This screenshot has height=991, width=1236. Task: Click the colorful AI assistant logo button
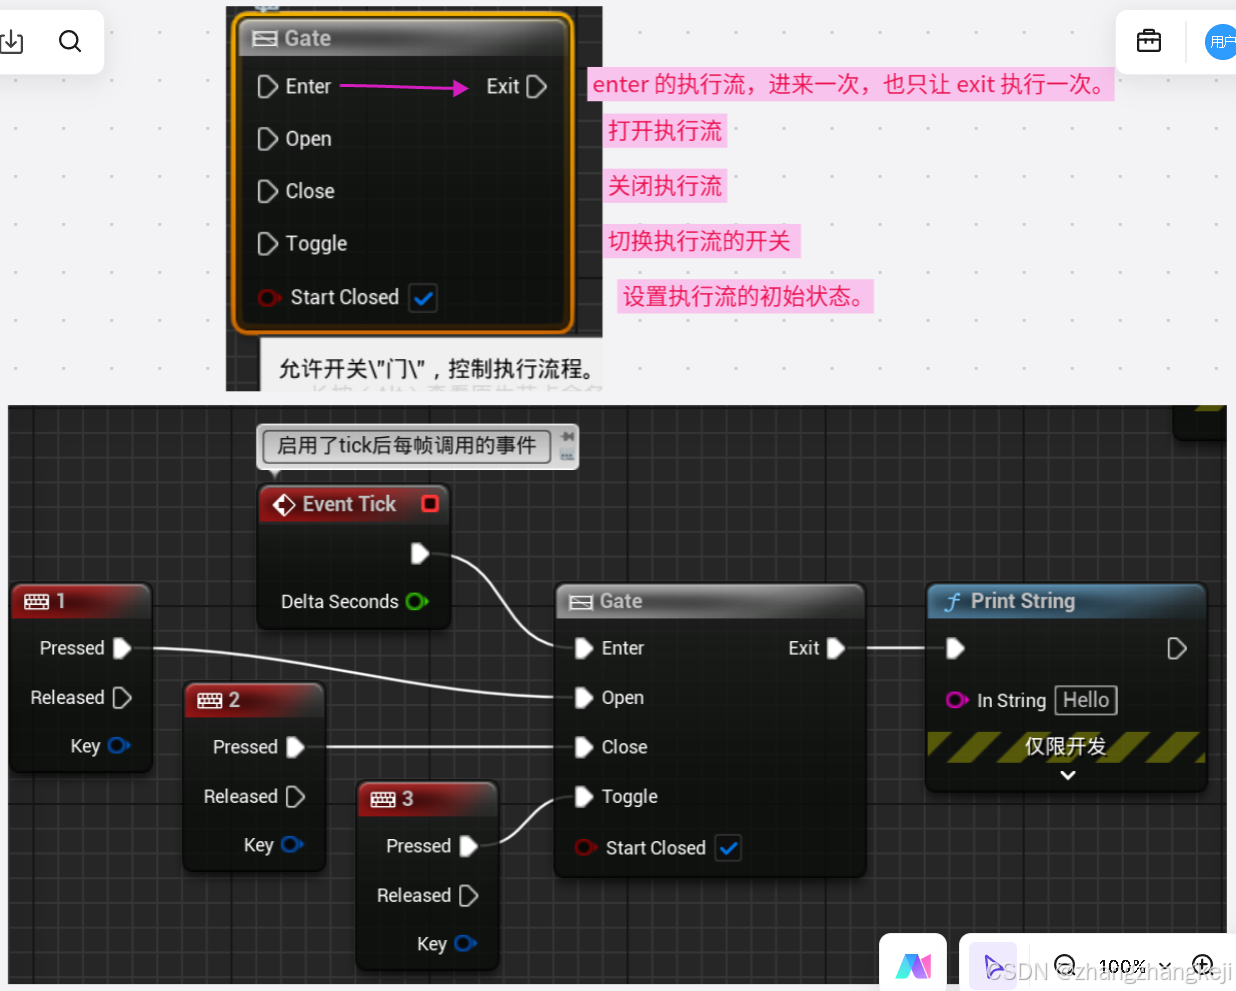click(x=913, y=965)
